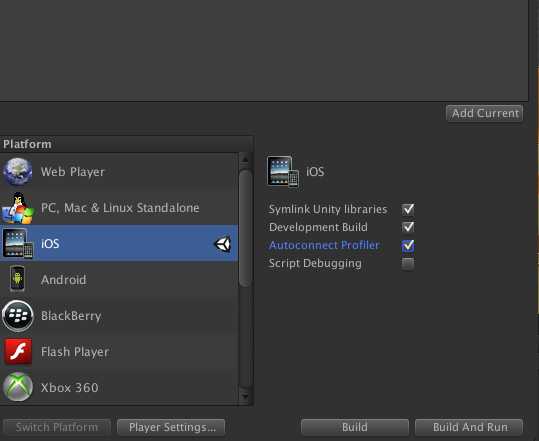The width and height of the screenshot is (539, 441).
Task: Click the Add Current button
Action: (485, 113)
